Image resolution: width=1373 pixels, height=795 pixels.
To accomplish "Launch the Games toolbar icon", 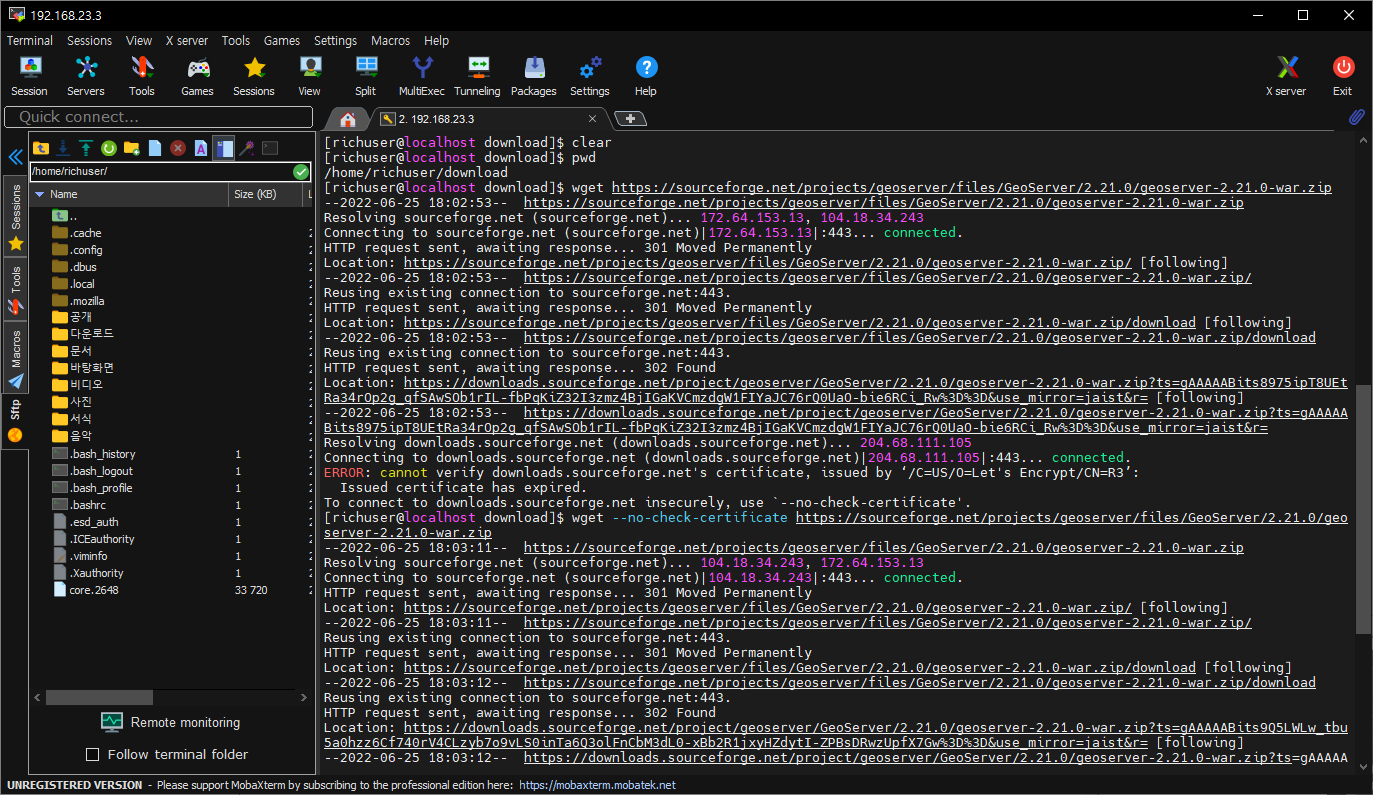I will pos(197,76).
